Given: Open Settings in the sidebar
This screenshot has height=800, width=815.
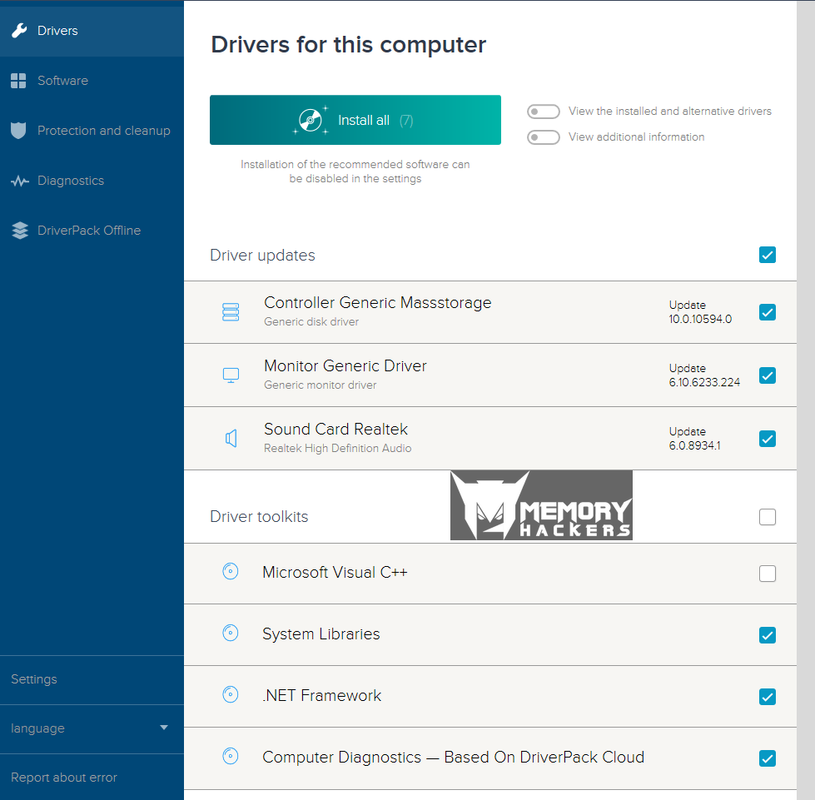Looking at the screenshot, I should tap(91, 679).
